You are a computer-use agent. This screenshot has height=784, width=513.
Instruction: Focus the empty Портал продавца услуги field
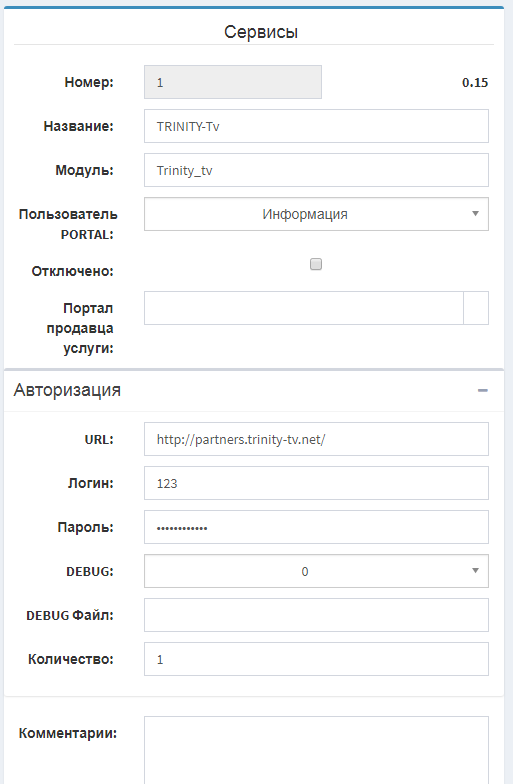tap(304, 308)
